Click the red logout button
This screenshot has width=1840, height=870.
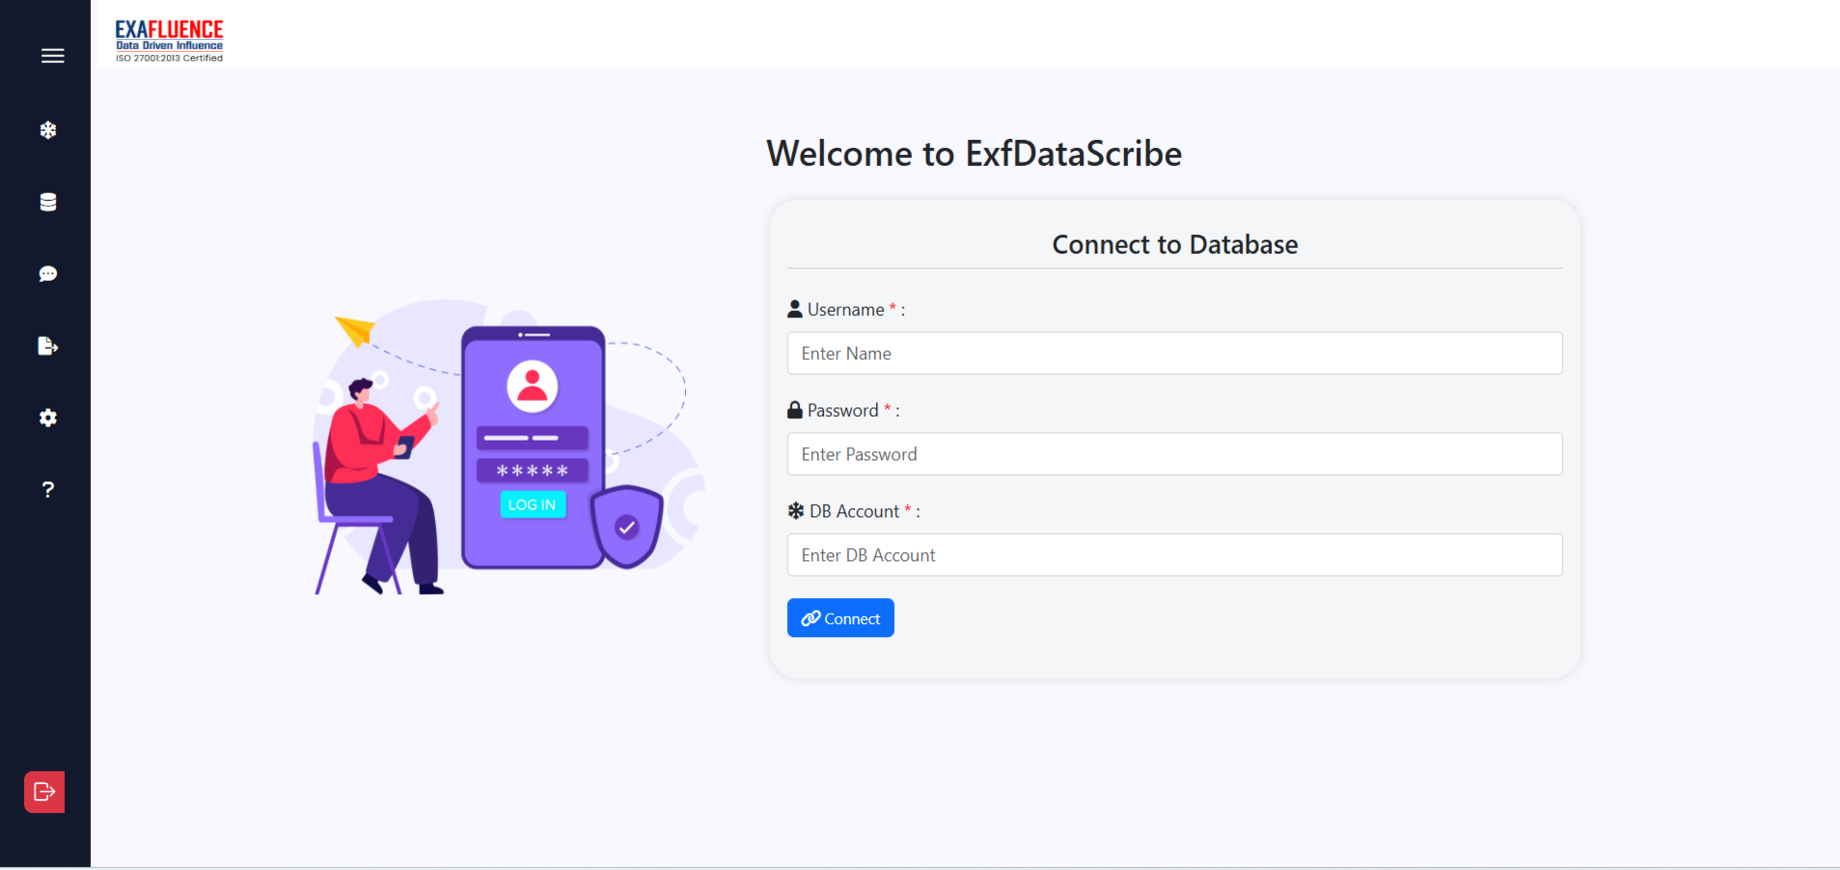45,792
